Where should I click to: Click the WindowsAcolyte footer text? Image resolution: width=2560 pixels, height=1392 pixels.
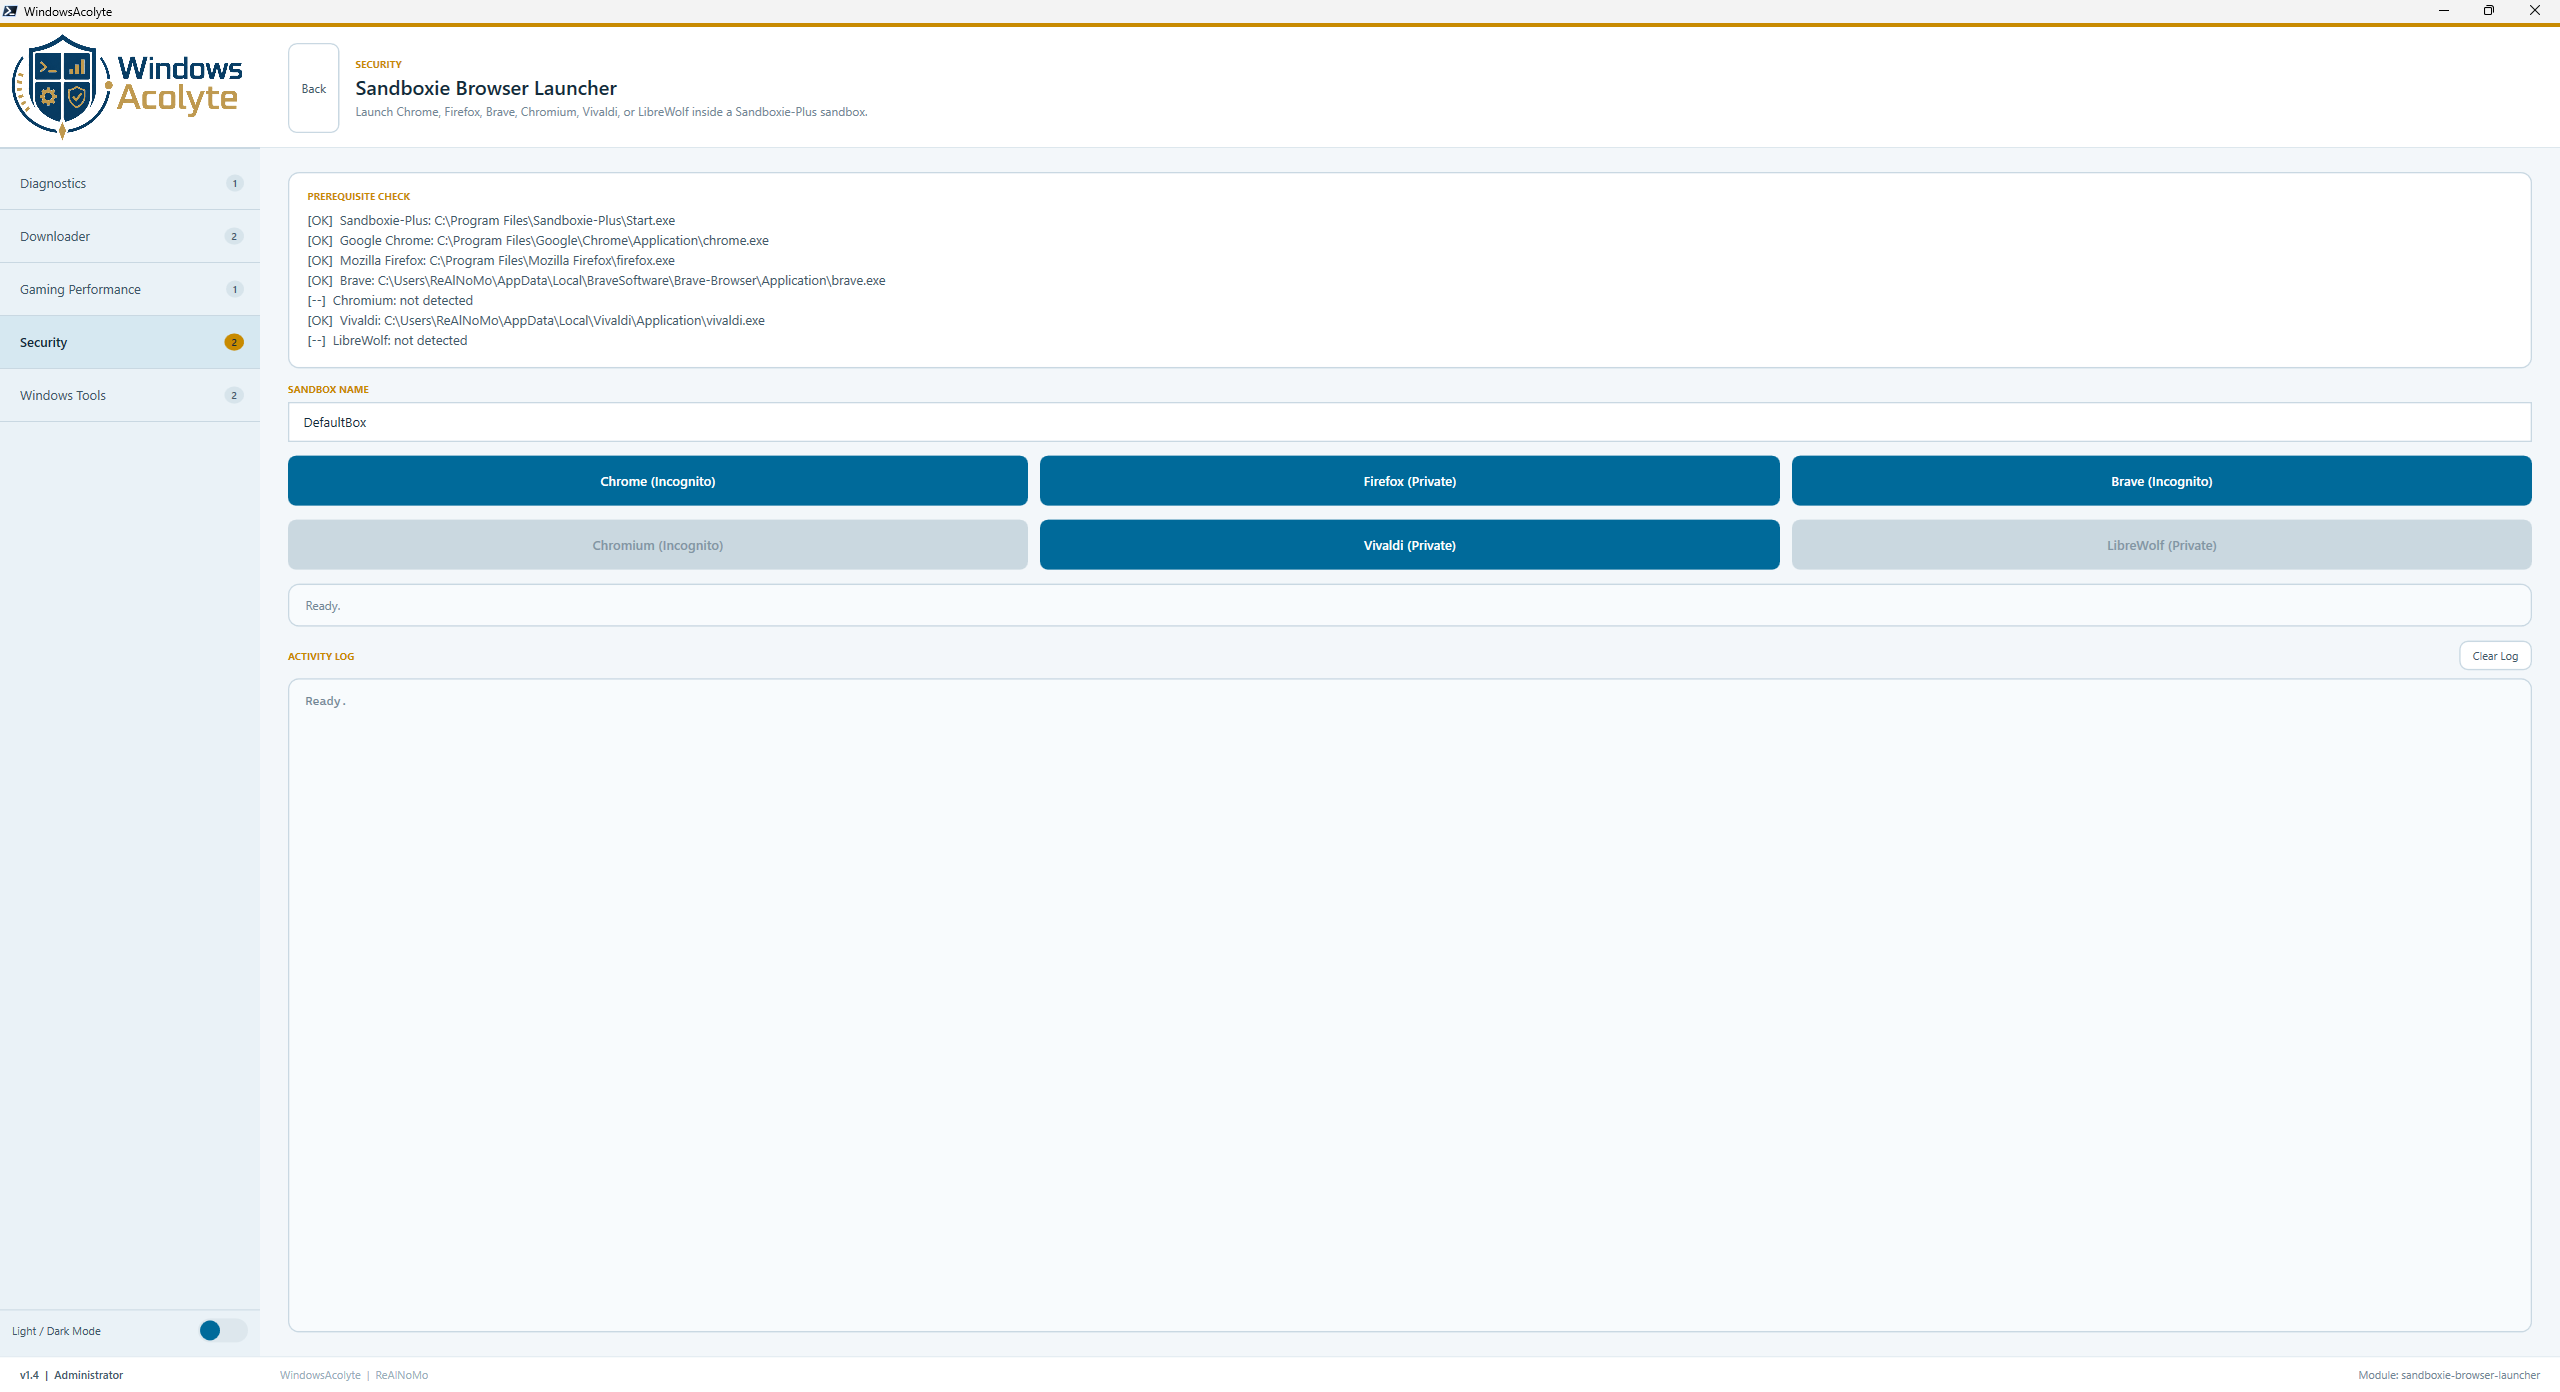320,1375
